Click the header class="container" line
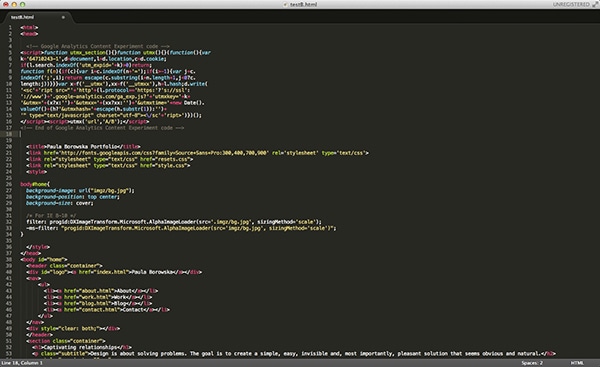 click(x=64, y=266)
